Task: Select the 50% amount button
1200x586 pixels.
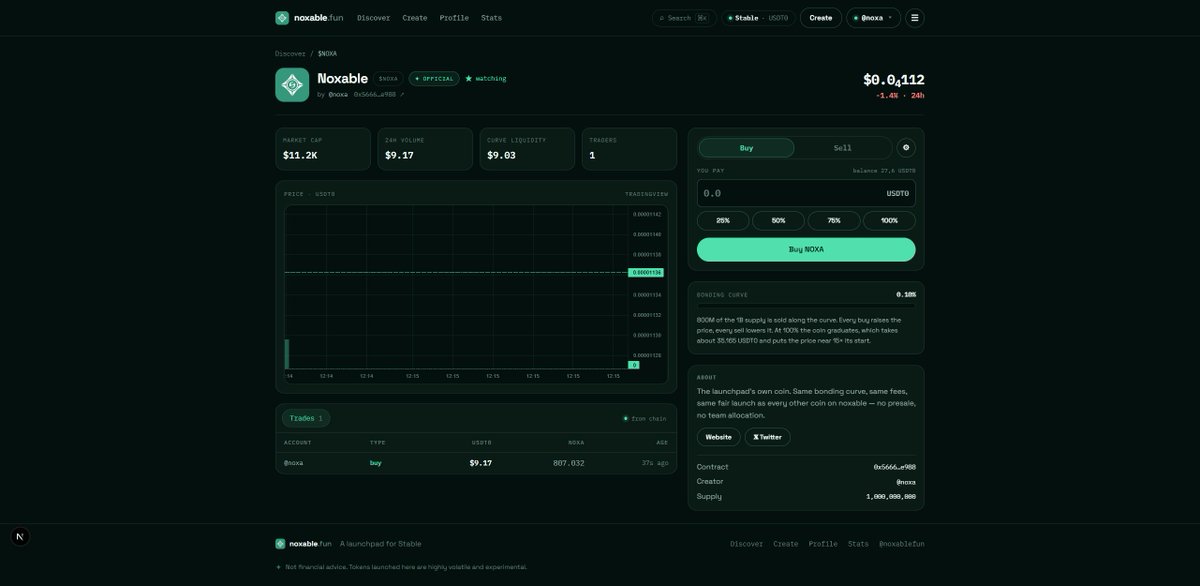Action: [x=778, y=220]
